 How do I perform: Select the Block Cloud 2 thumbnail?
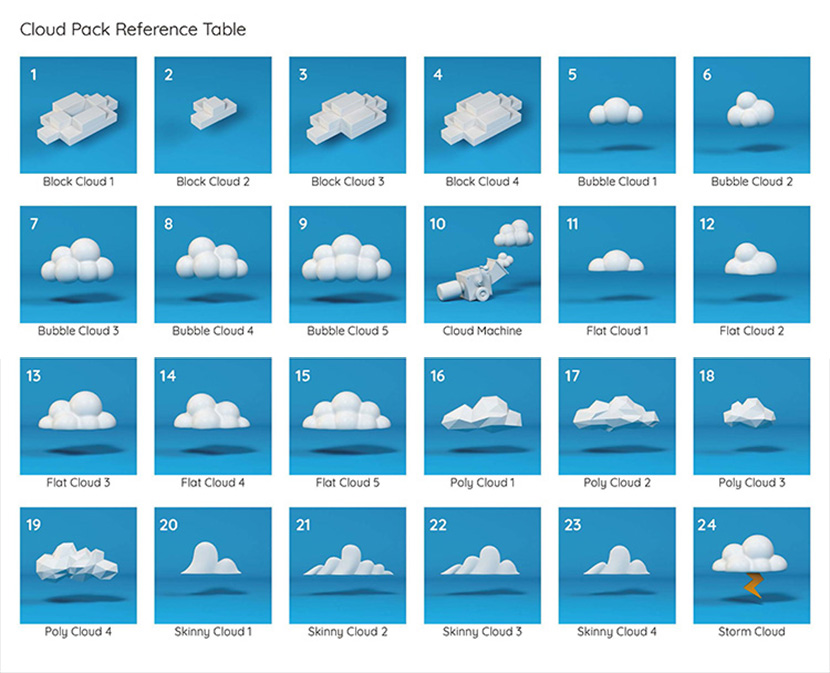pos(213,115)
